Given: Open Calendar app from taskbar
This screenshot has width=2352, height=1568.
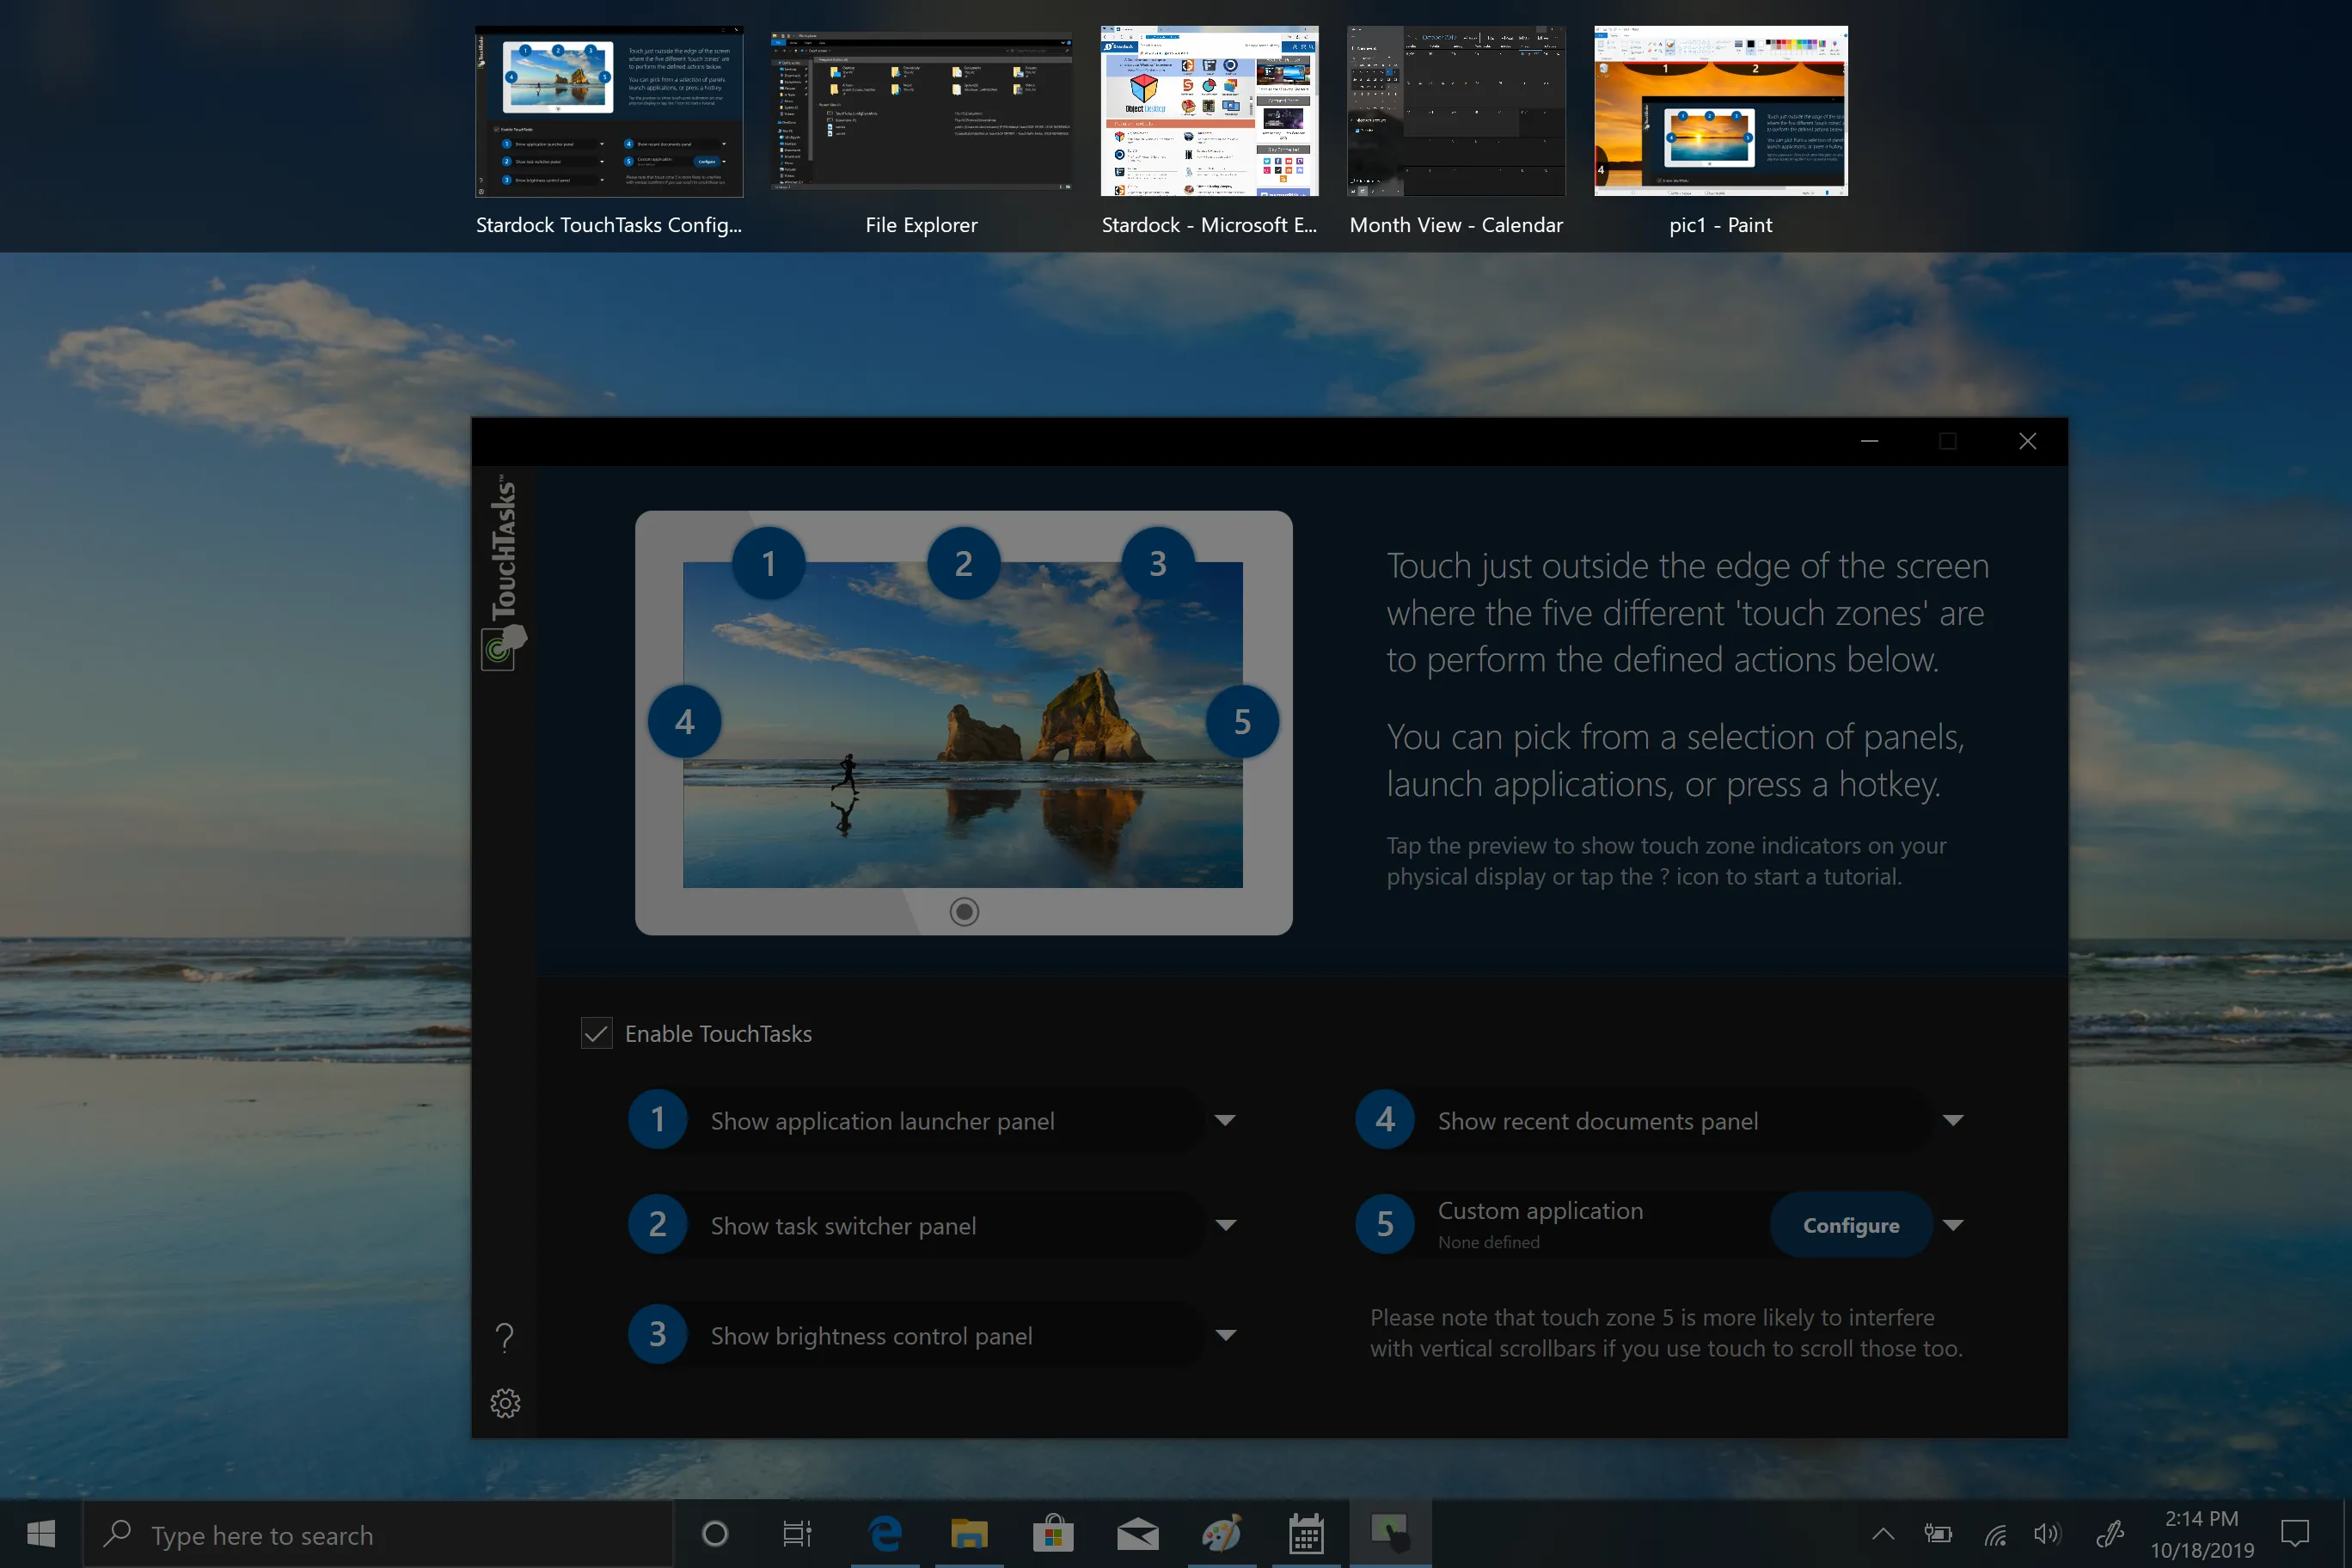Looking at the screenshot, I should click(x=1306, y=1533).
